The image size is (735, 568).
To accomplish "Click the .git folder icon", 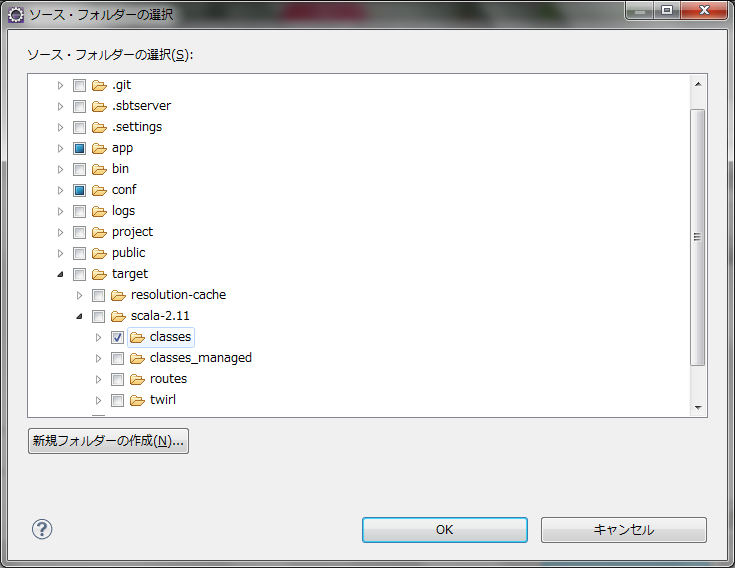I will click(99, 85).
